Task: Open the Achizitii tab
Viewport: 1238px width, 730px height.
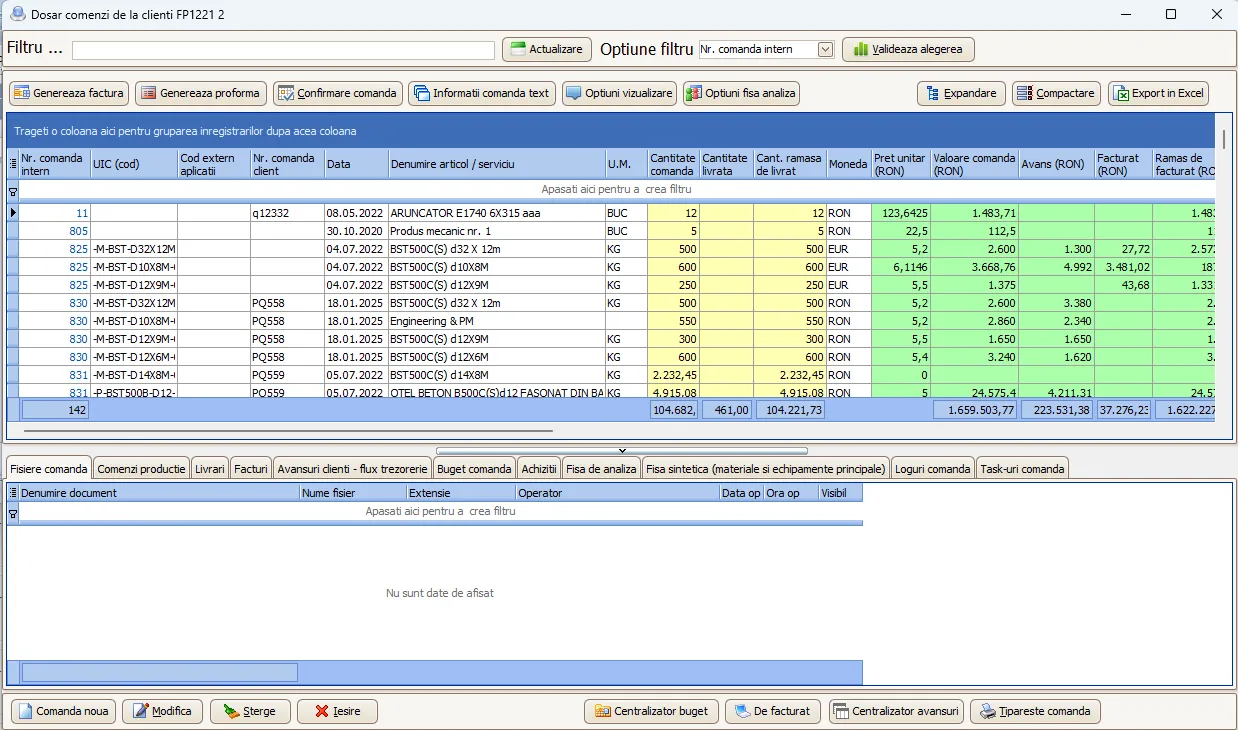Action: (x=539, y=468)
